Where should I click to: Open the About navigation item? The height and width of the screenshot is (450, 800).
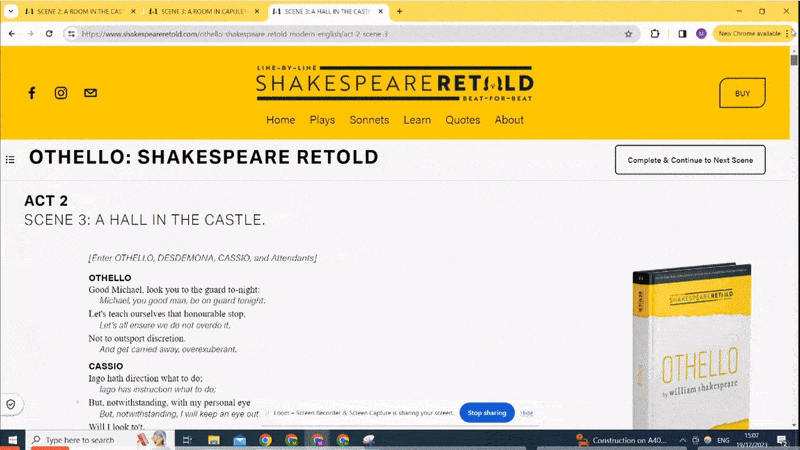point(509,120)
